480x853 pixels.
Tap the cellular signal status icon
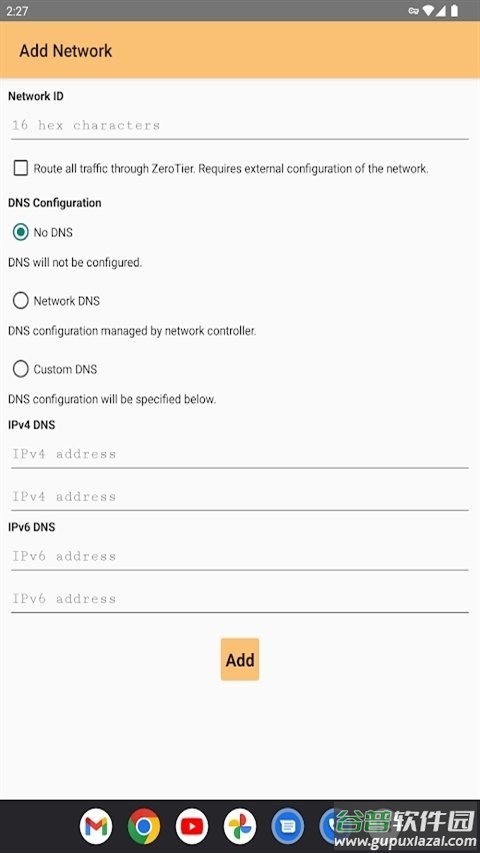[441, 11]
